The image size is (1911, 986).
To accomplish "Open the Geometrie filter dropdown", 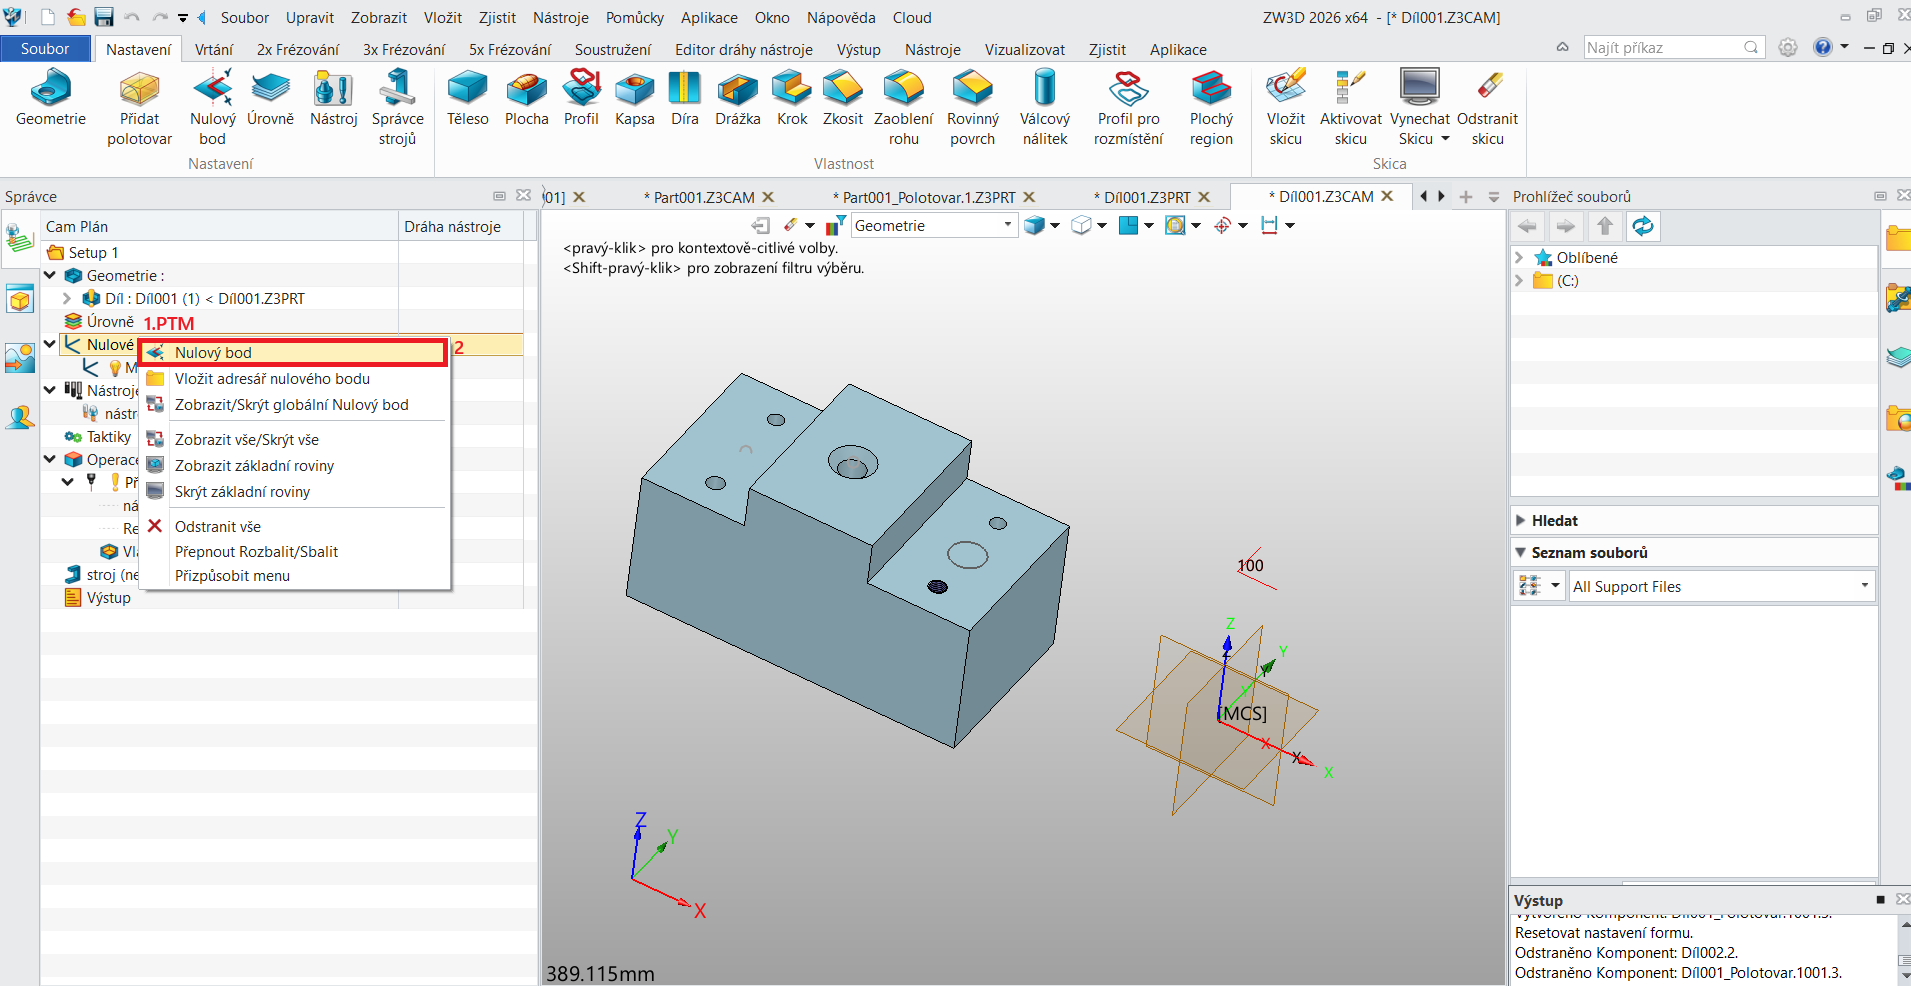I will [1007, 226].
